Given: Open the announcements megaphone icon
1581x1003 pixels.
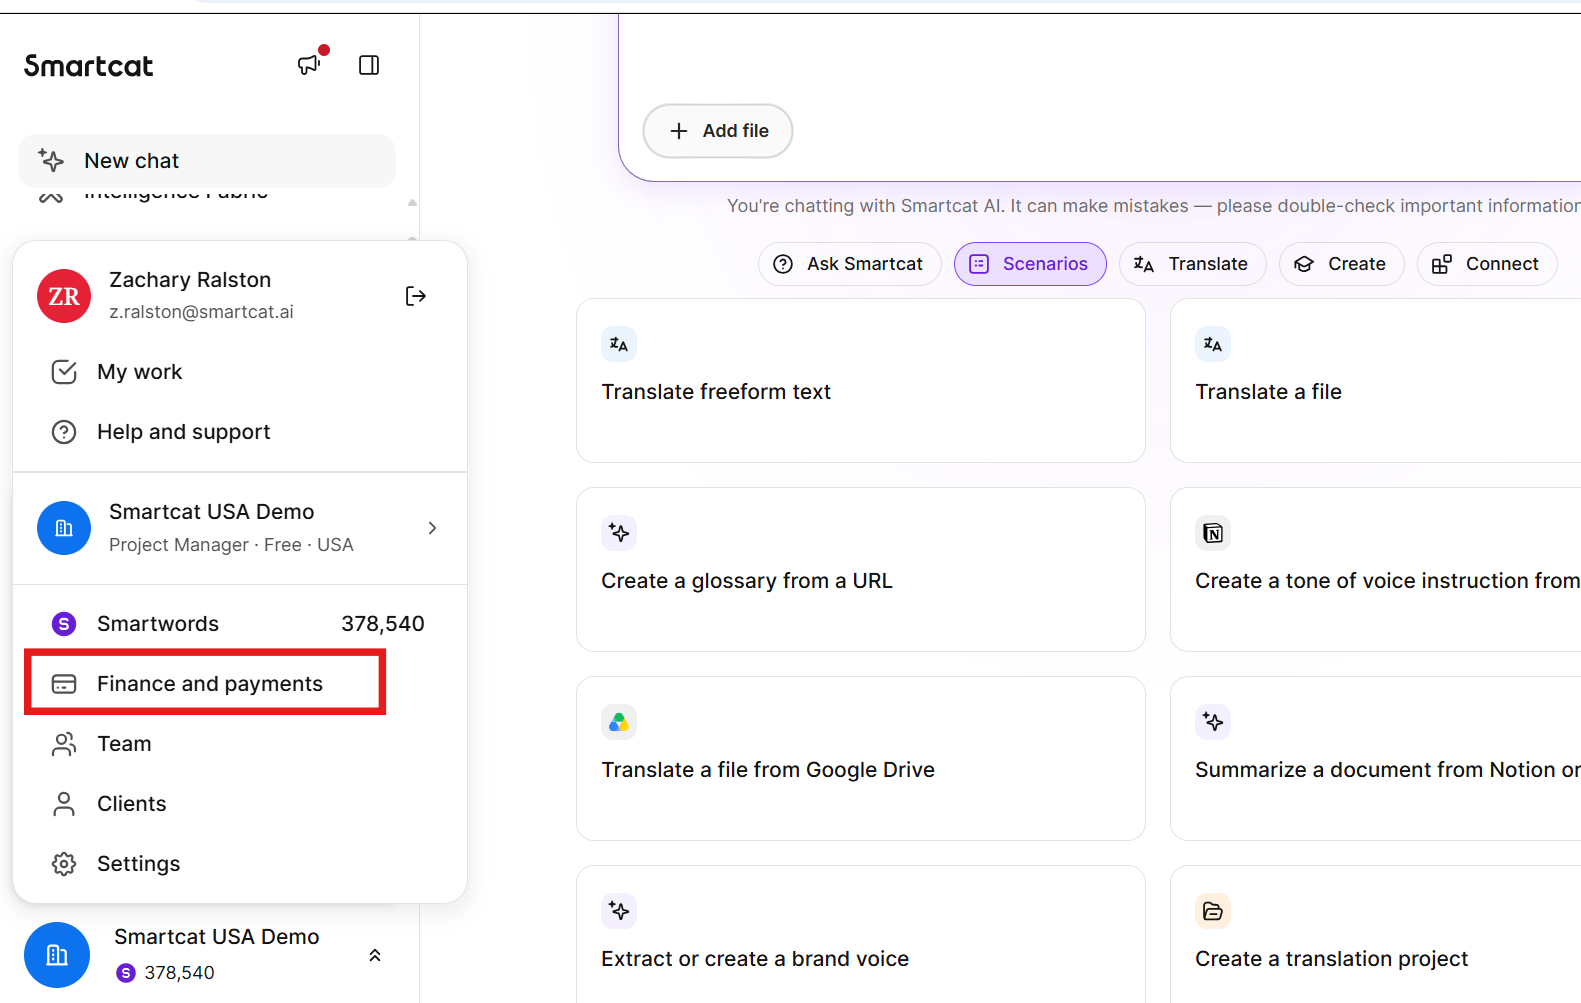Looking at the screenshot, I should pyautogui.click(x=309, y=65).
